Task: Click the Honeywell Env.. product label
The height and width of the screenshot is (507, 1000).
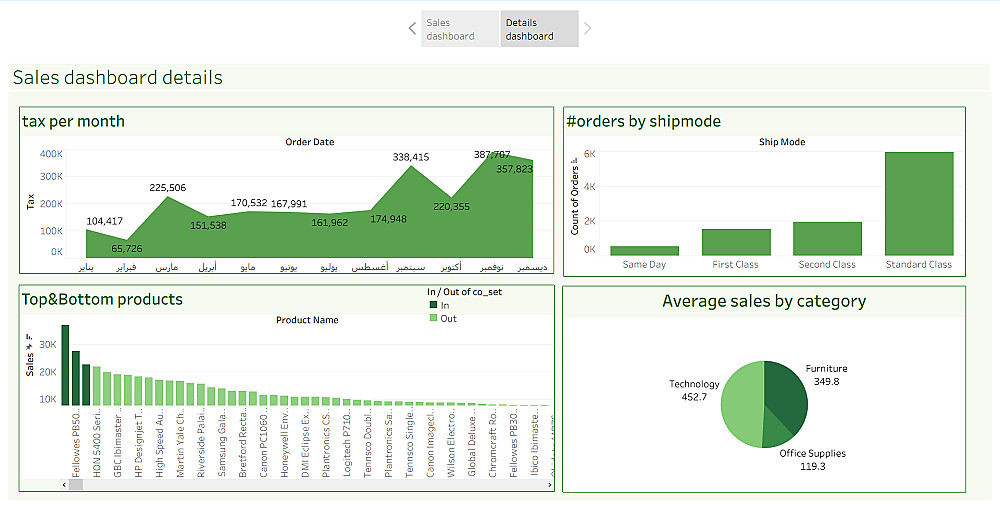Action: (x=284, y=445)
